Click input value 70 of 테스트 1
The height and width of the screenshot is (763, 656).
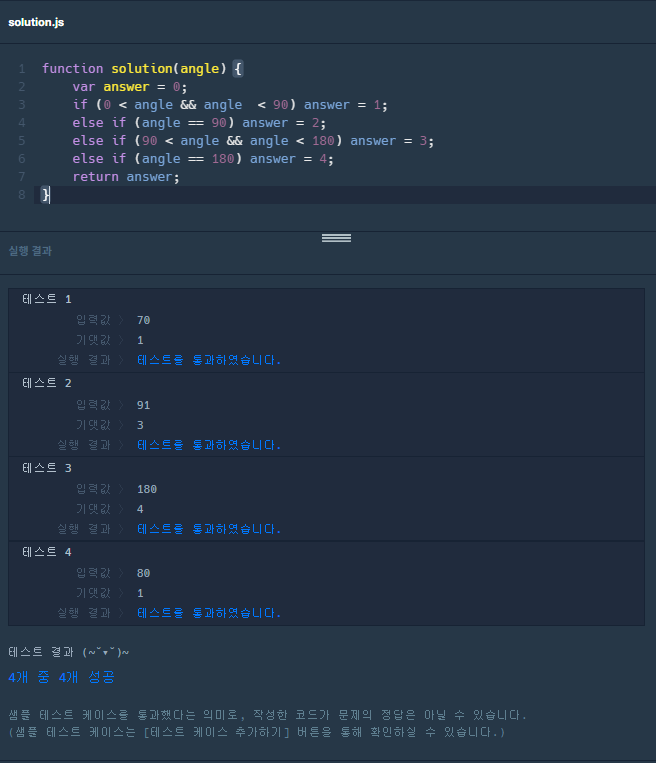pyautogui.click(x=144, y=320)
